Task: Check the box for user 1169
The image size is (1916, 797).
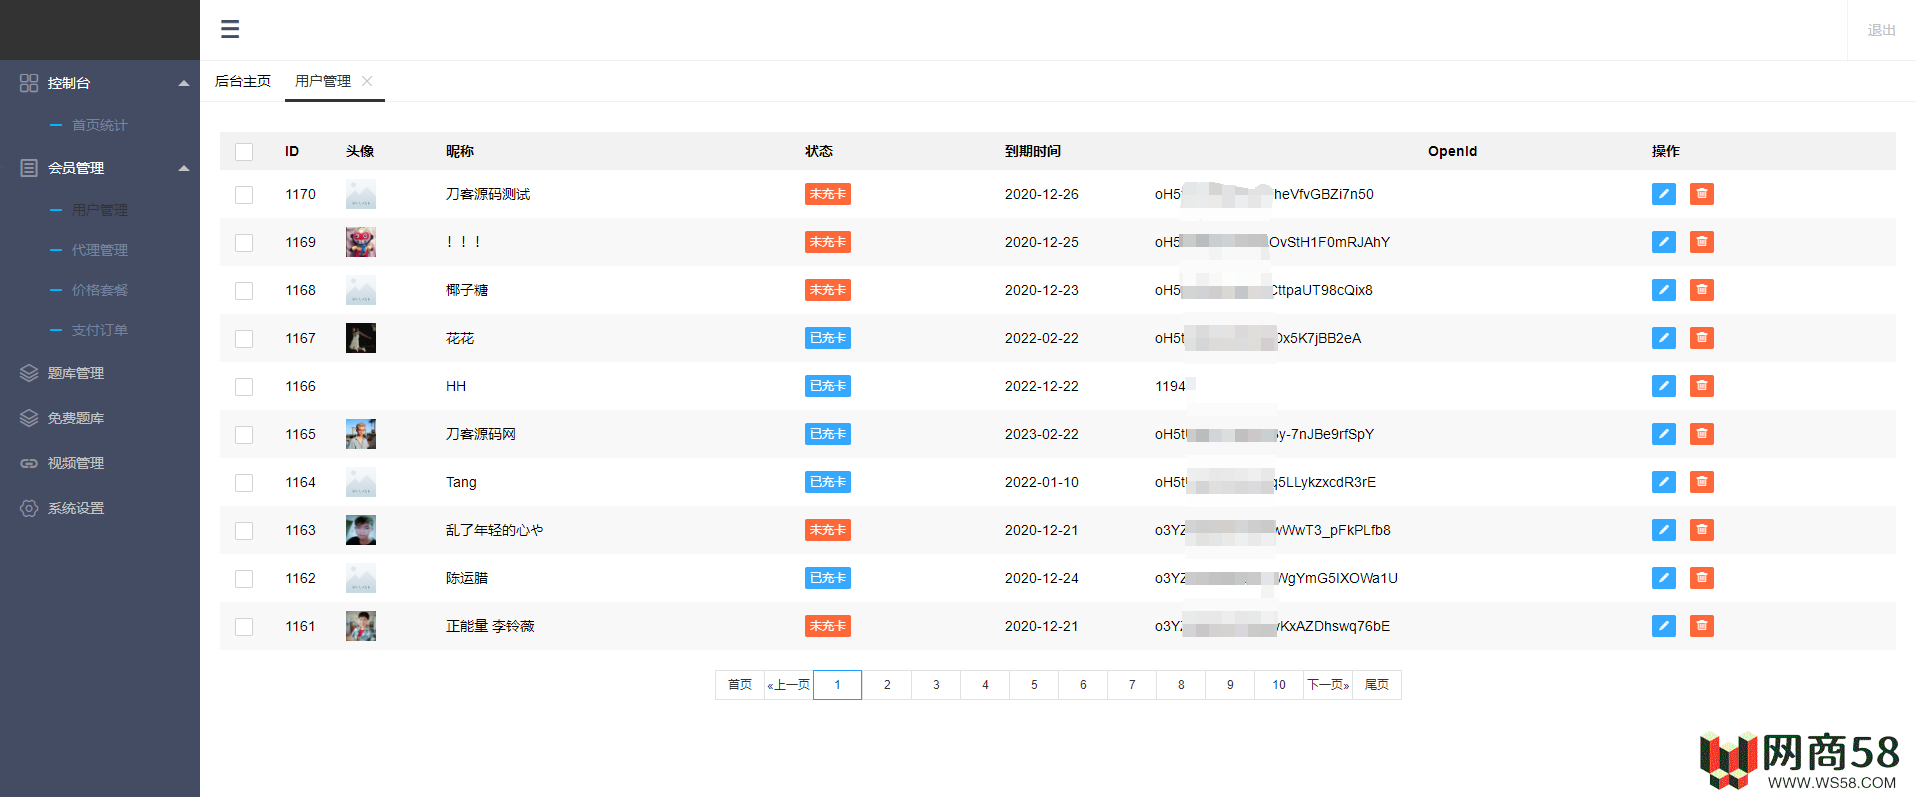Action: pos(244,243)
